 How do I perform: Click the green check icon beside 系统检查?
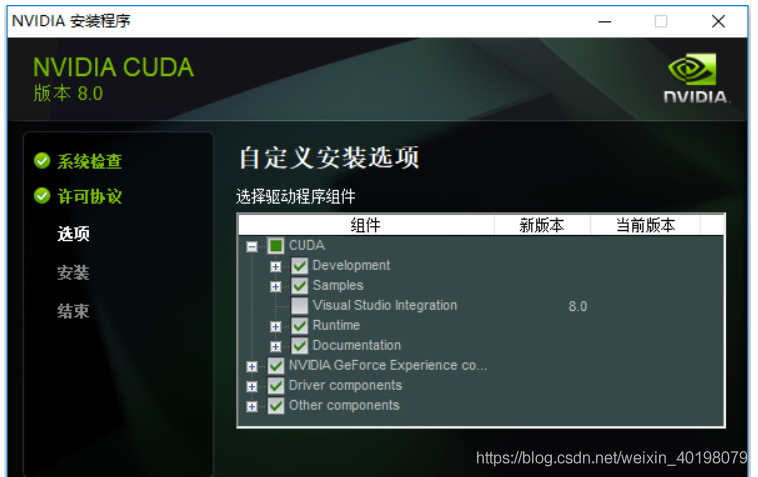[42, 161]
